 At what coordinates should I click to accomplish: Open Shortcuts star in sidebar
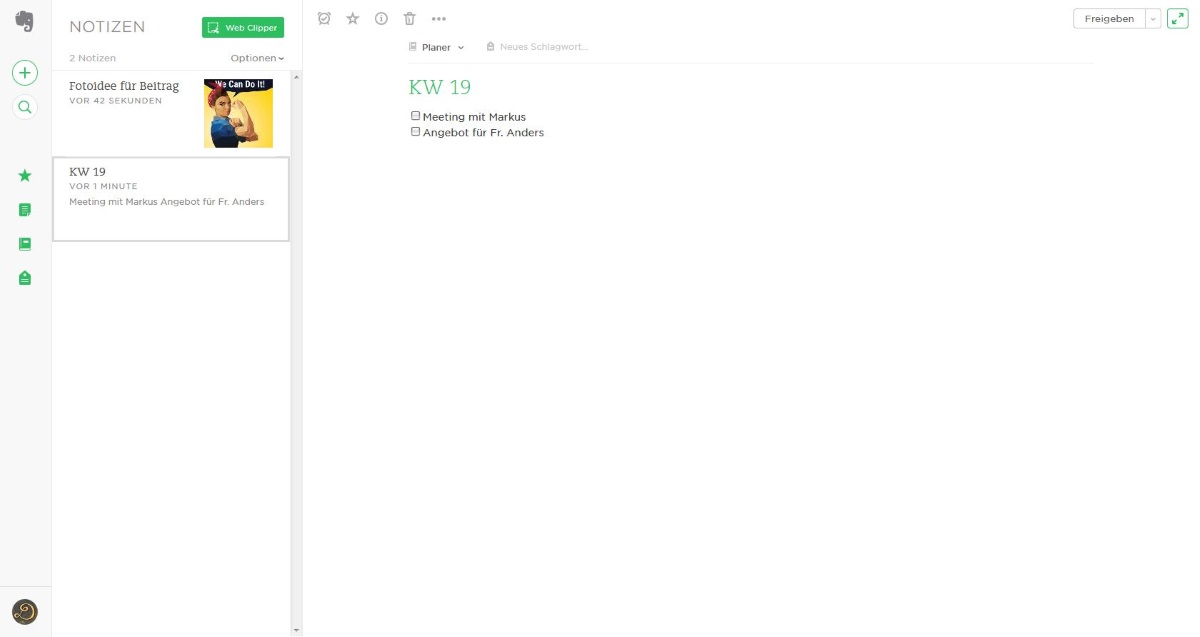click(25, 175)
